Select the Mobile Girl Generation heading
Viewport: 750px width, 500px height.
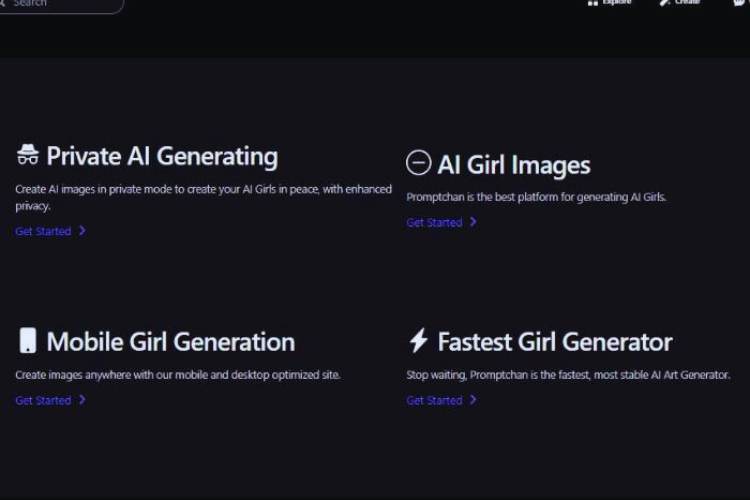point(171,342)
